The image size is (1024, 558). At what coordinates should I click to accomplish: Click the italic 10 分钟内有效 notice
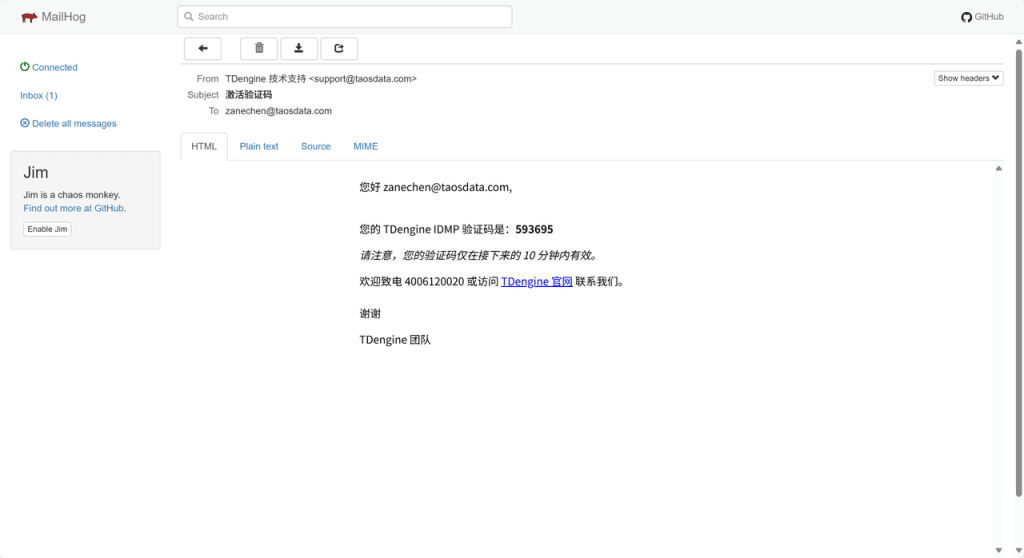[x=479, y=255]
